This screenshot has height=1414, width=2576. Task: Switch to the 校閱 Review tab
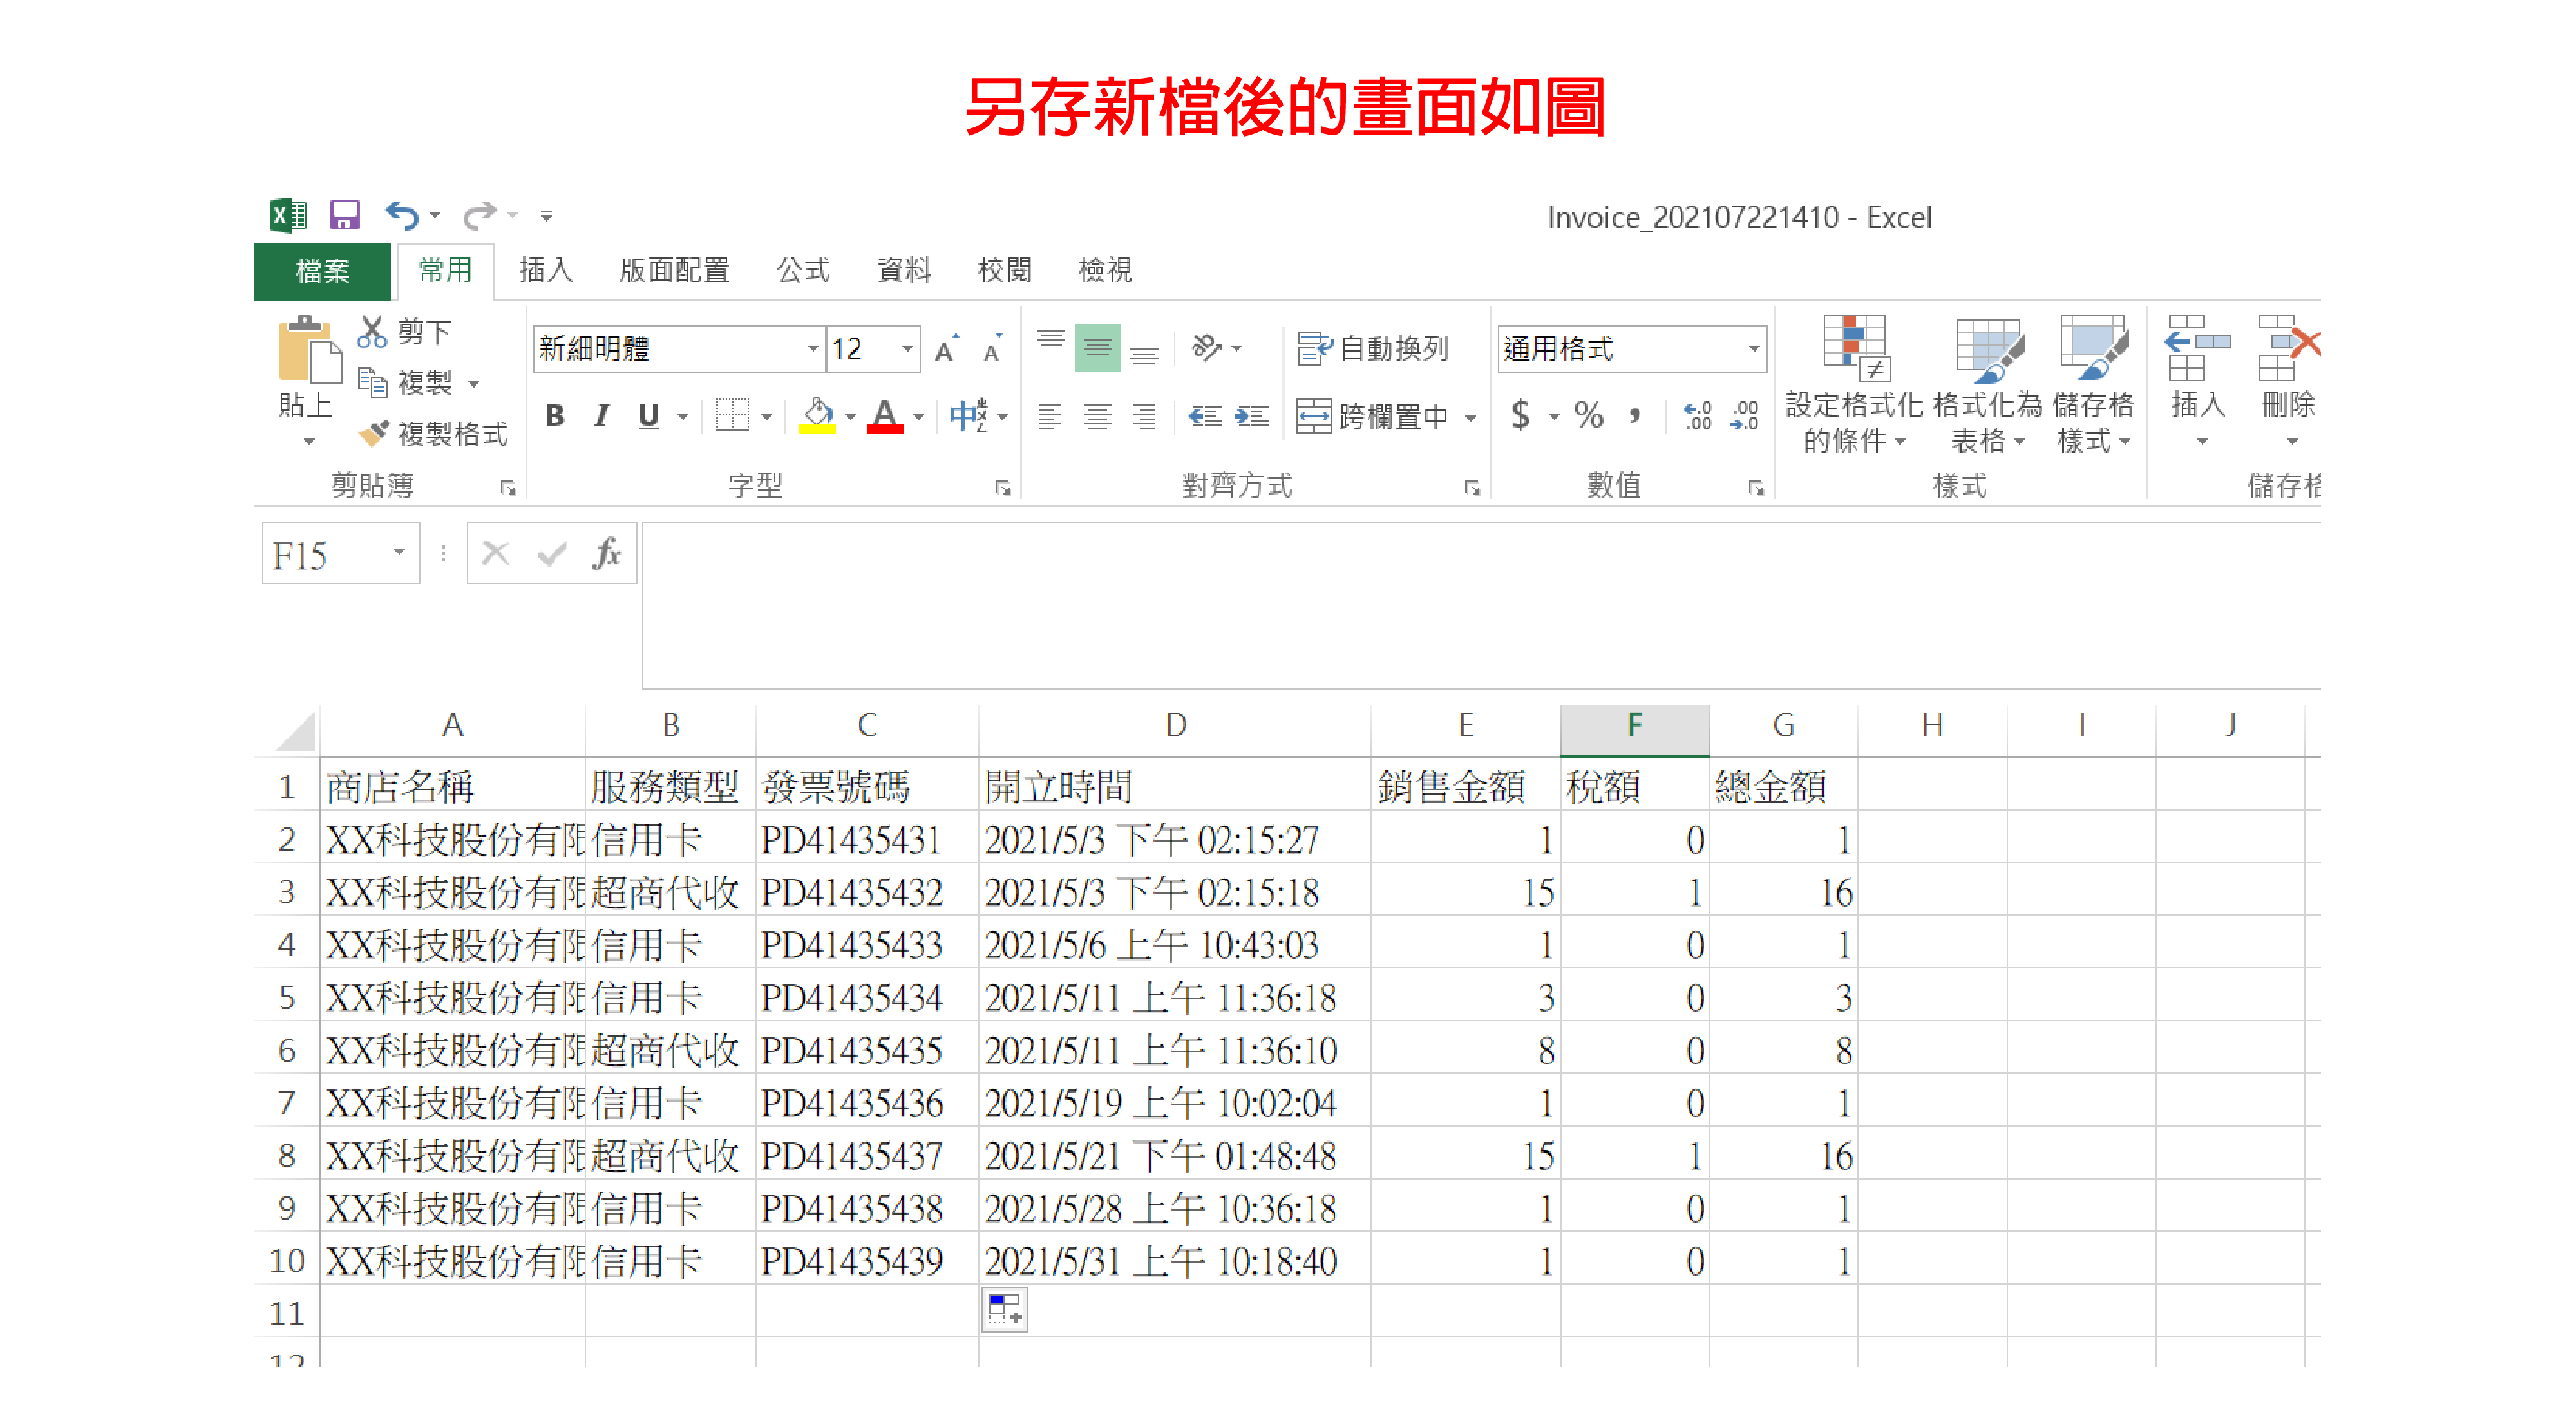[1004, 269]
